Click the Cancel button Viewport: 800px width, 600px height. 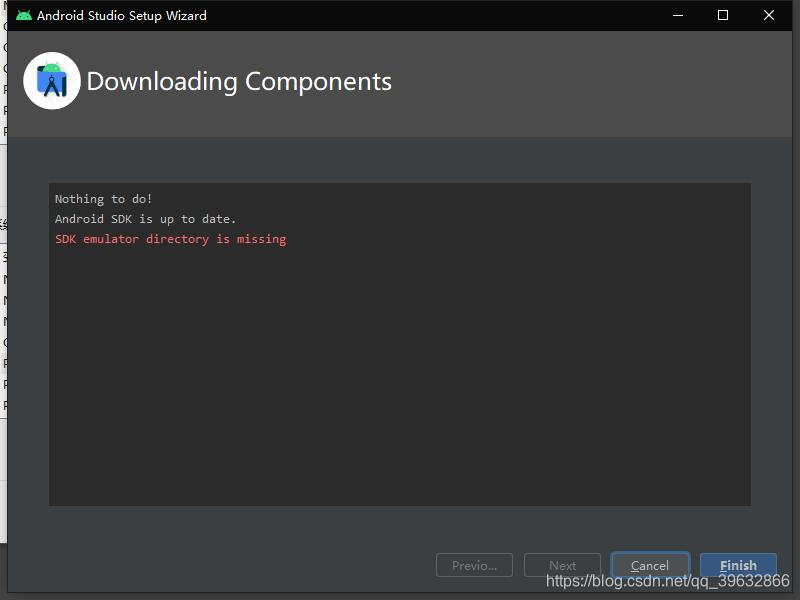coord(650,565)
